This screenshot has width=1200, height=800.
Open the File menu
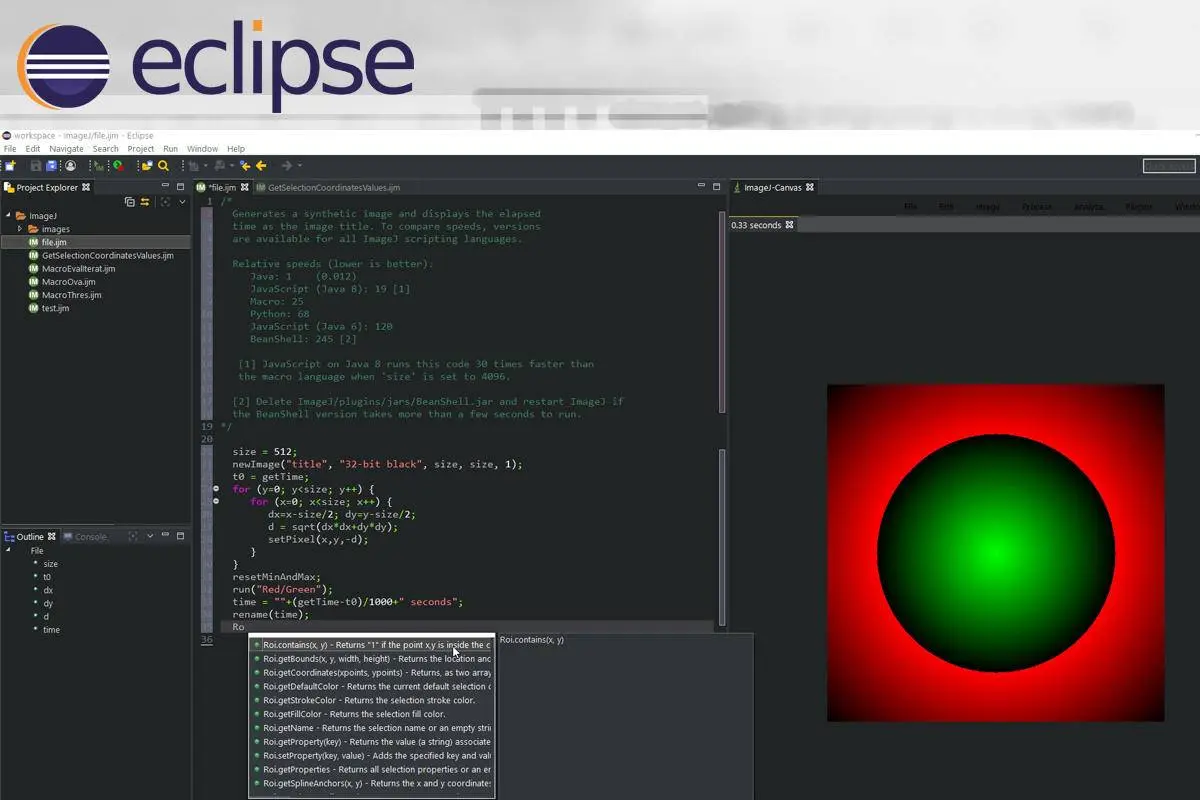coord(10,149)
